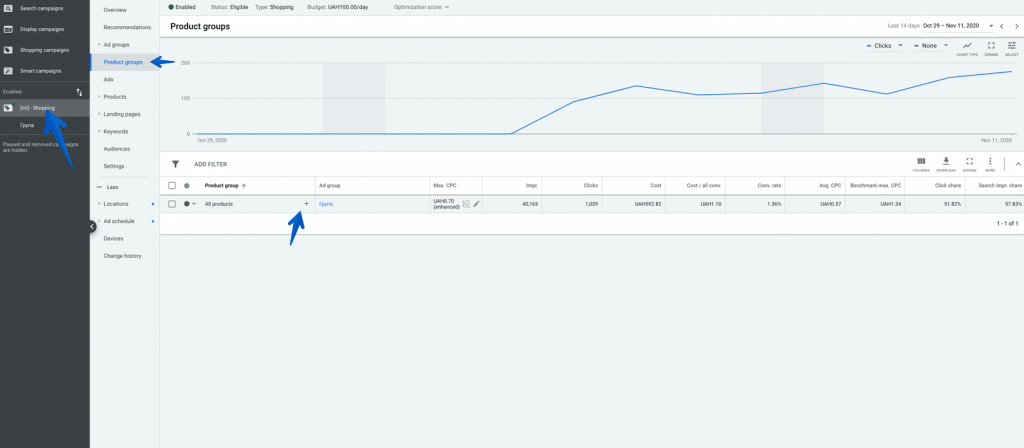Open the date range dropdown
Screen dimensions: 1024x448
click(991, 26)
